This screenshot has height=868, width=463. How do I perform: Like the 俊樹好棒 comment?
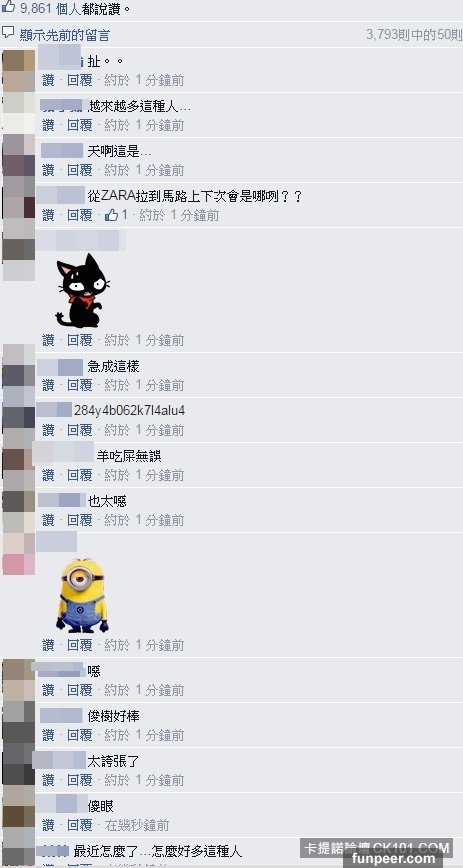point(48,735)
